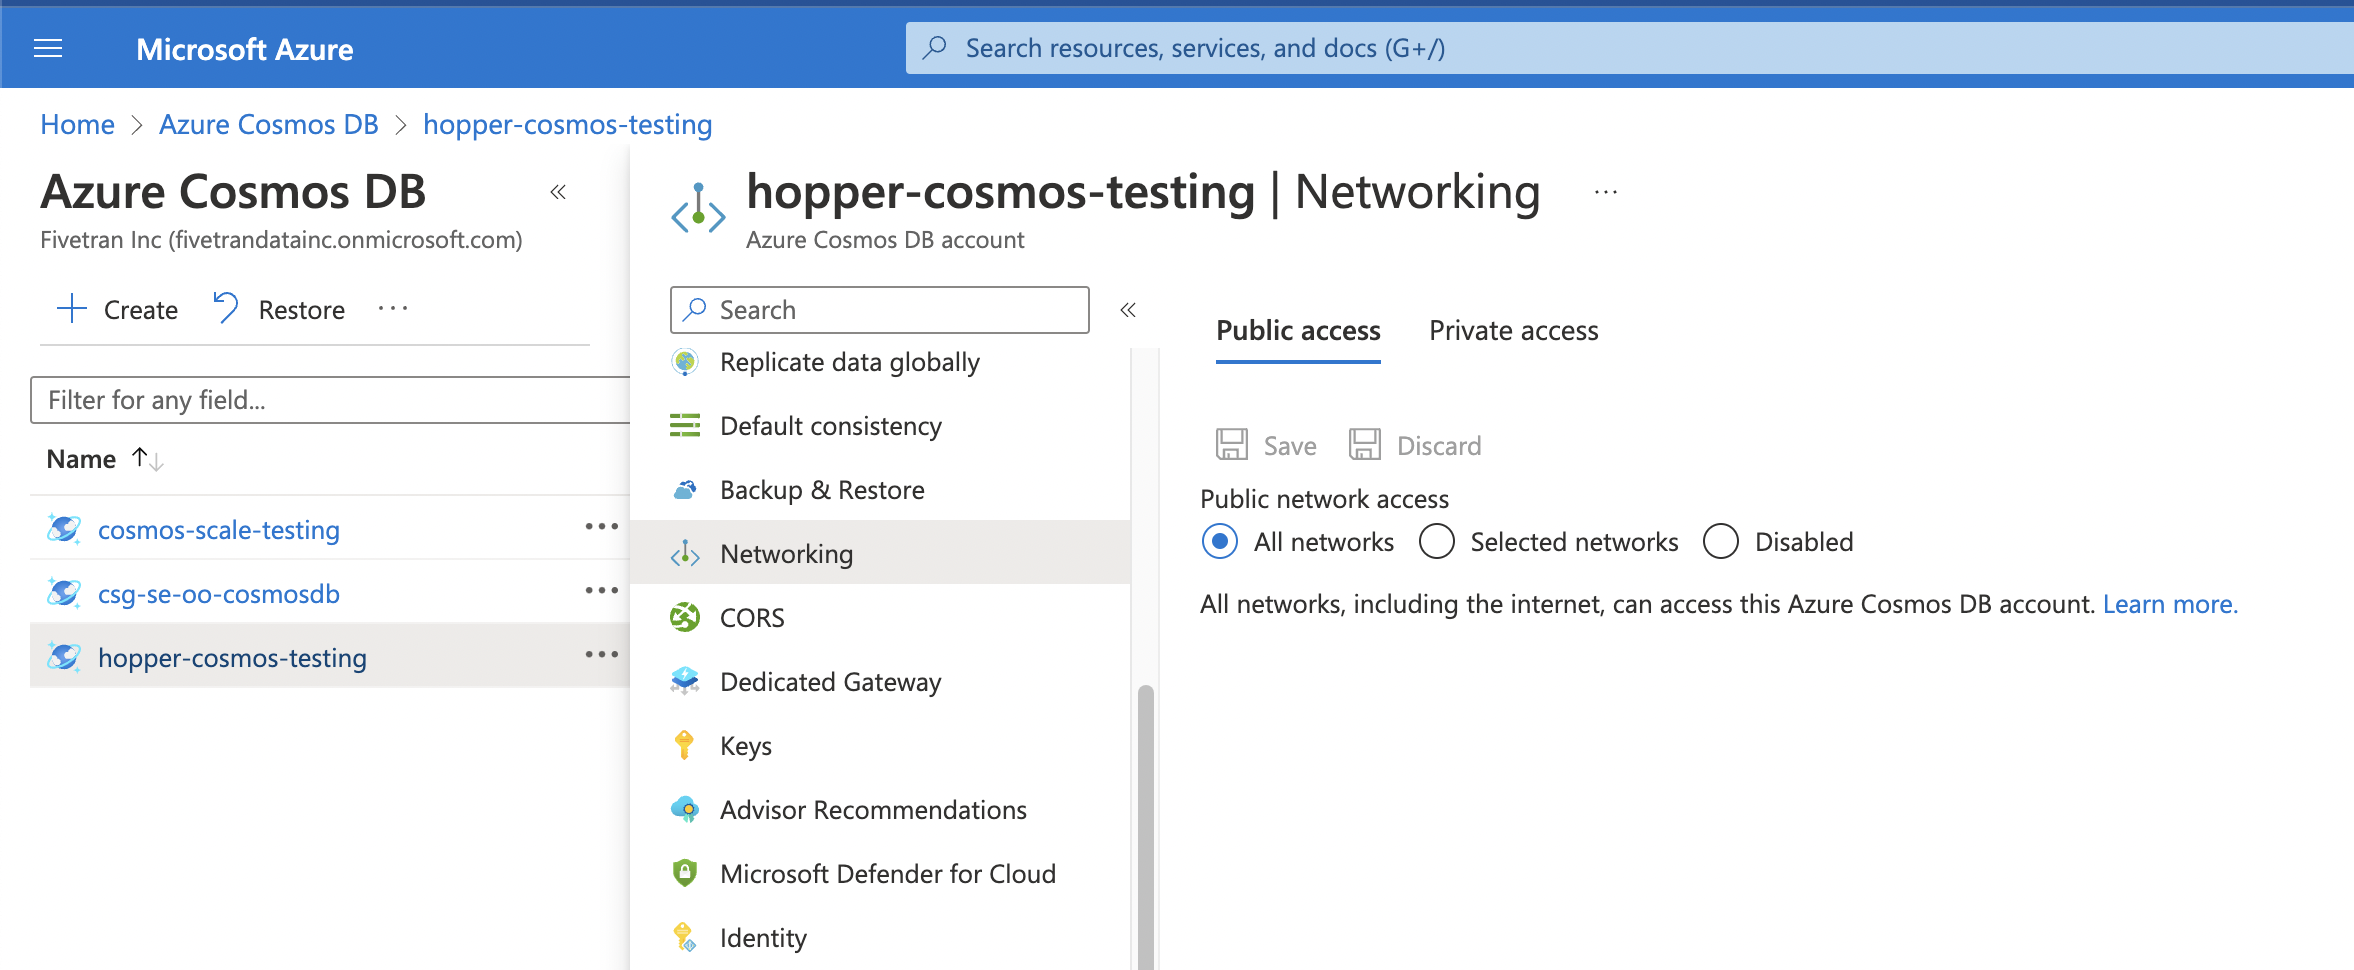Click the csg-se-oo-cosmosdb database icon
The image size is (2354, 970).
64,593
